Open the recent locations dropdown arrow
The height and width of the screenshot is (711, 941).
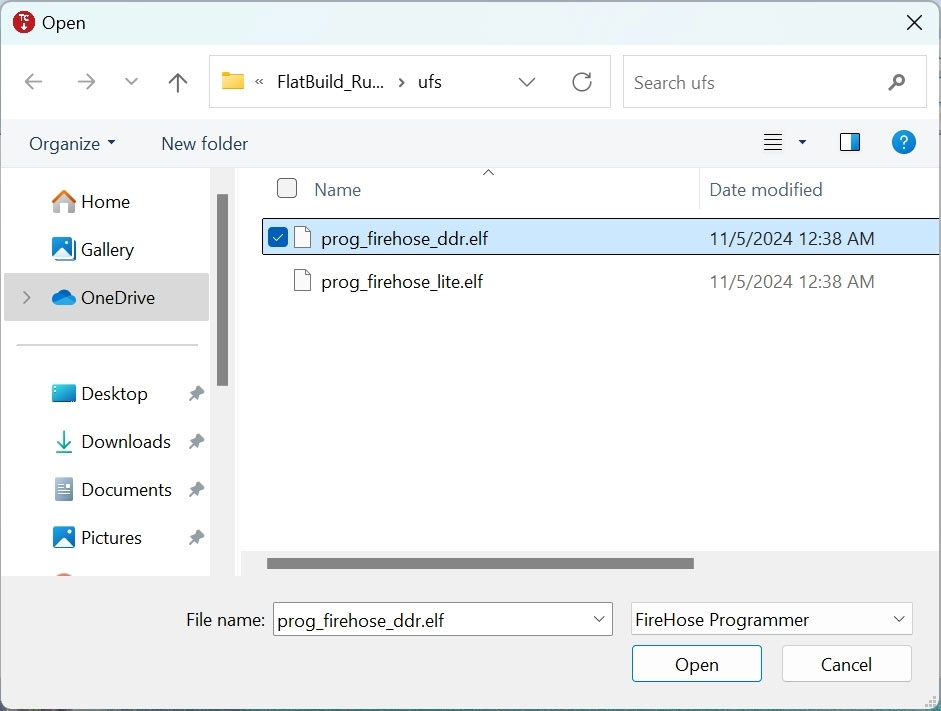tap(131, 82)
